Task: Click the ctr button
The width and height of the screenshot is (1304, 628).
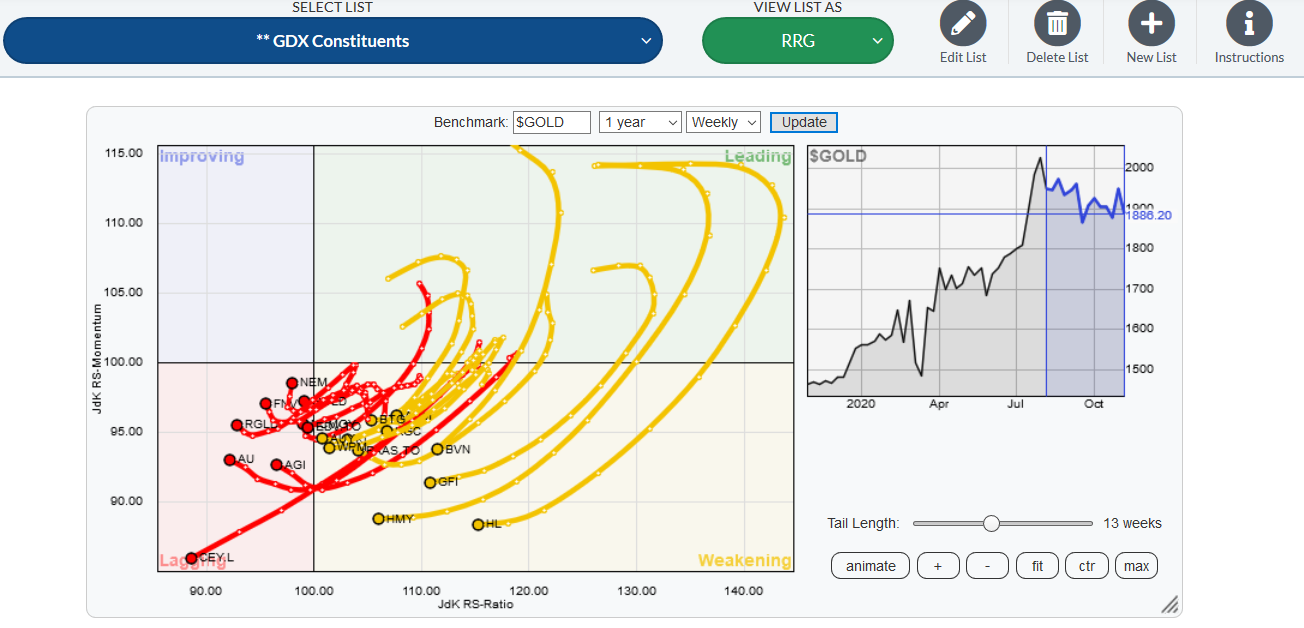Action: 1086,566
